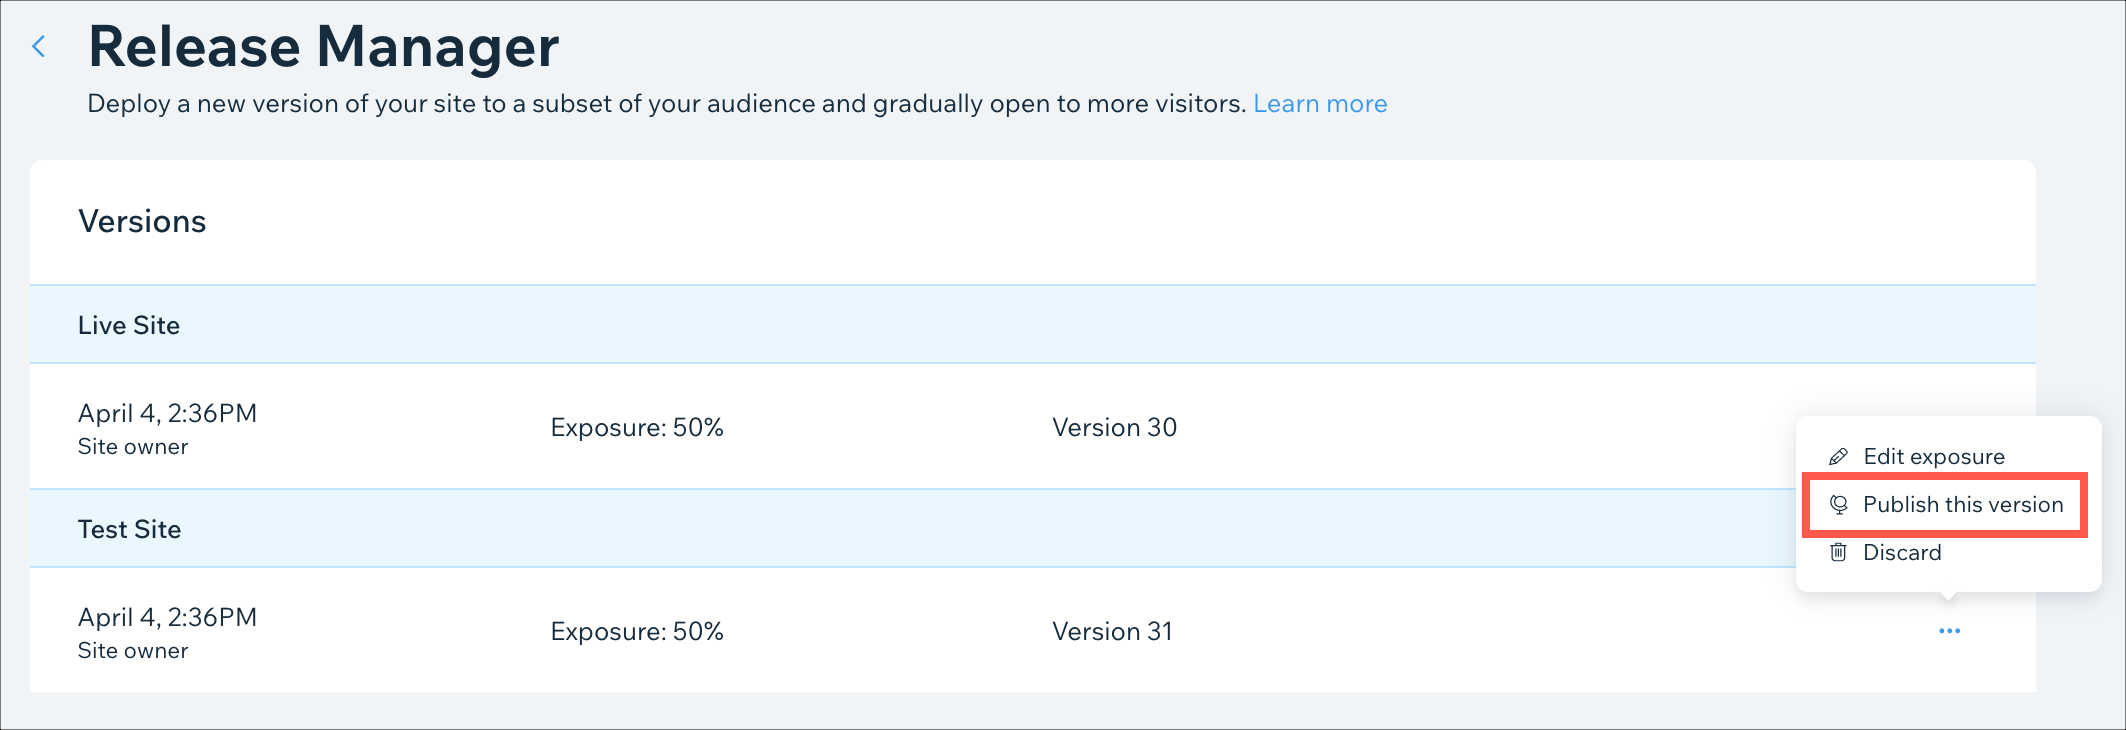Screen dimensions: 2126x730
Task: Click the pencil icon beside Edit exposure
Action: tap(1838, 457)
